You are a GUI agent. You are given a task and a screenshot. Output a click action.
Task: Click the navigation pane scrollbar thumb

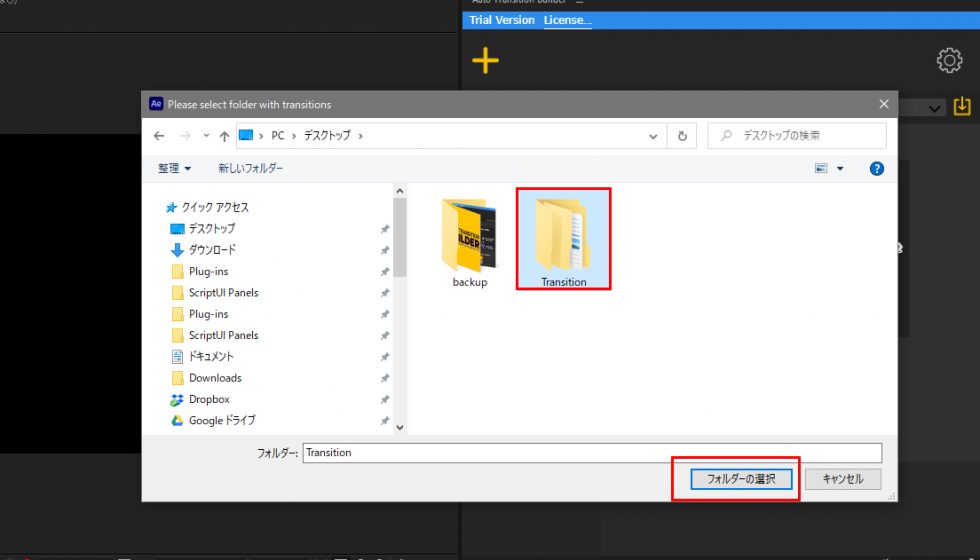click(x=400, y=238)
